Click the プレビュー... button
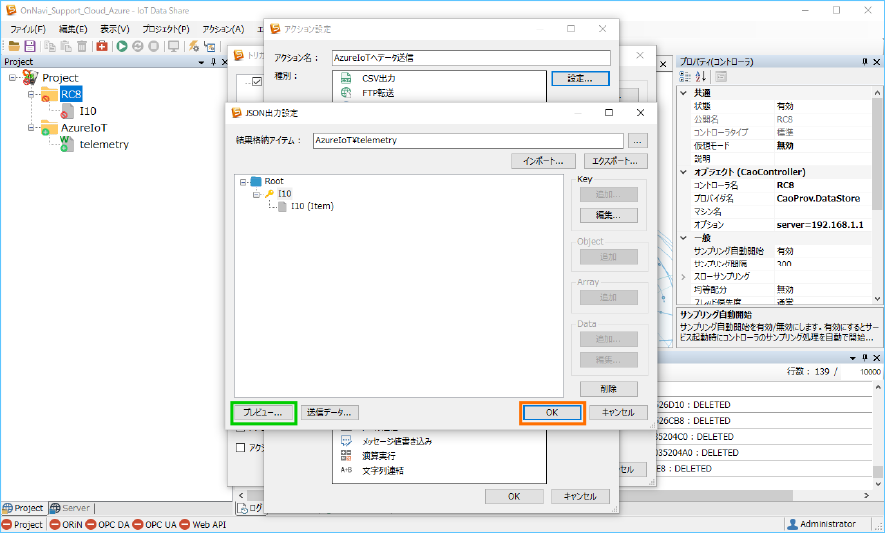This screenshot has height=533, width=885. tap(264, 412)
